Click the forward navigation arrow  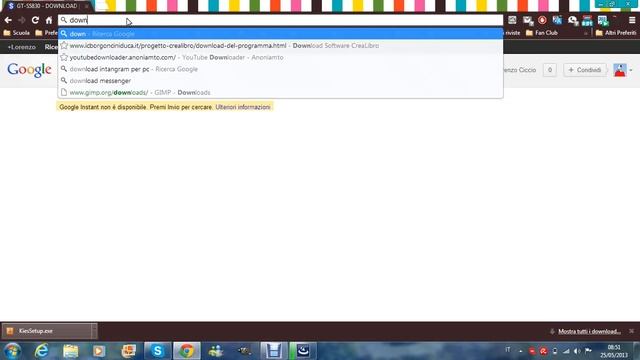[x=22, y=20]
